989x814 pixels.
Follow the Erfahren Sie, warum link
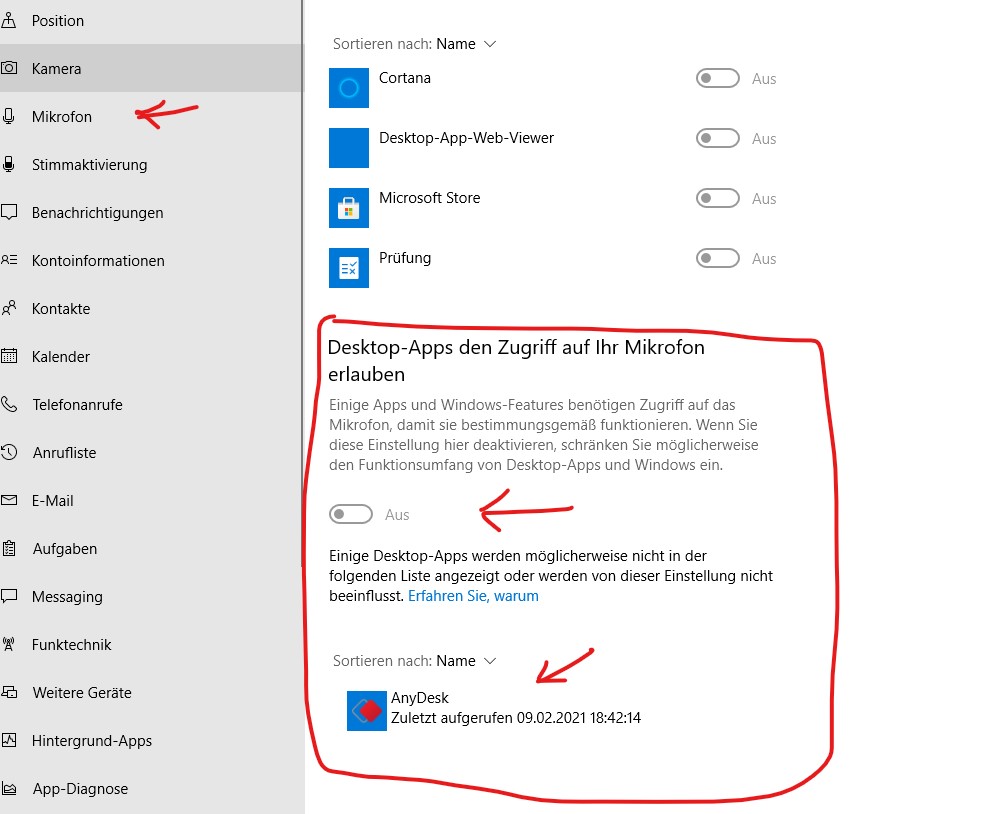click(473, 596)
